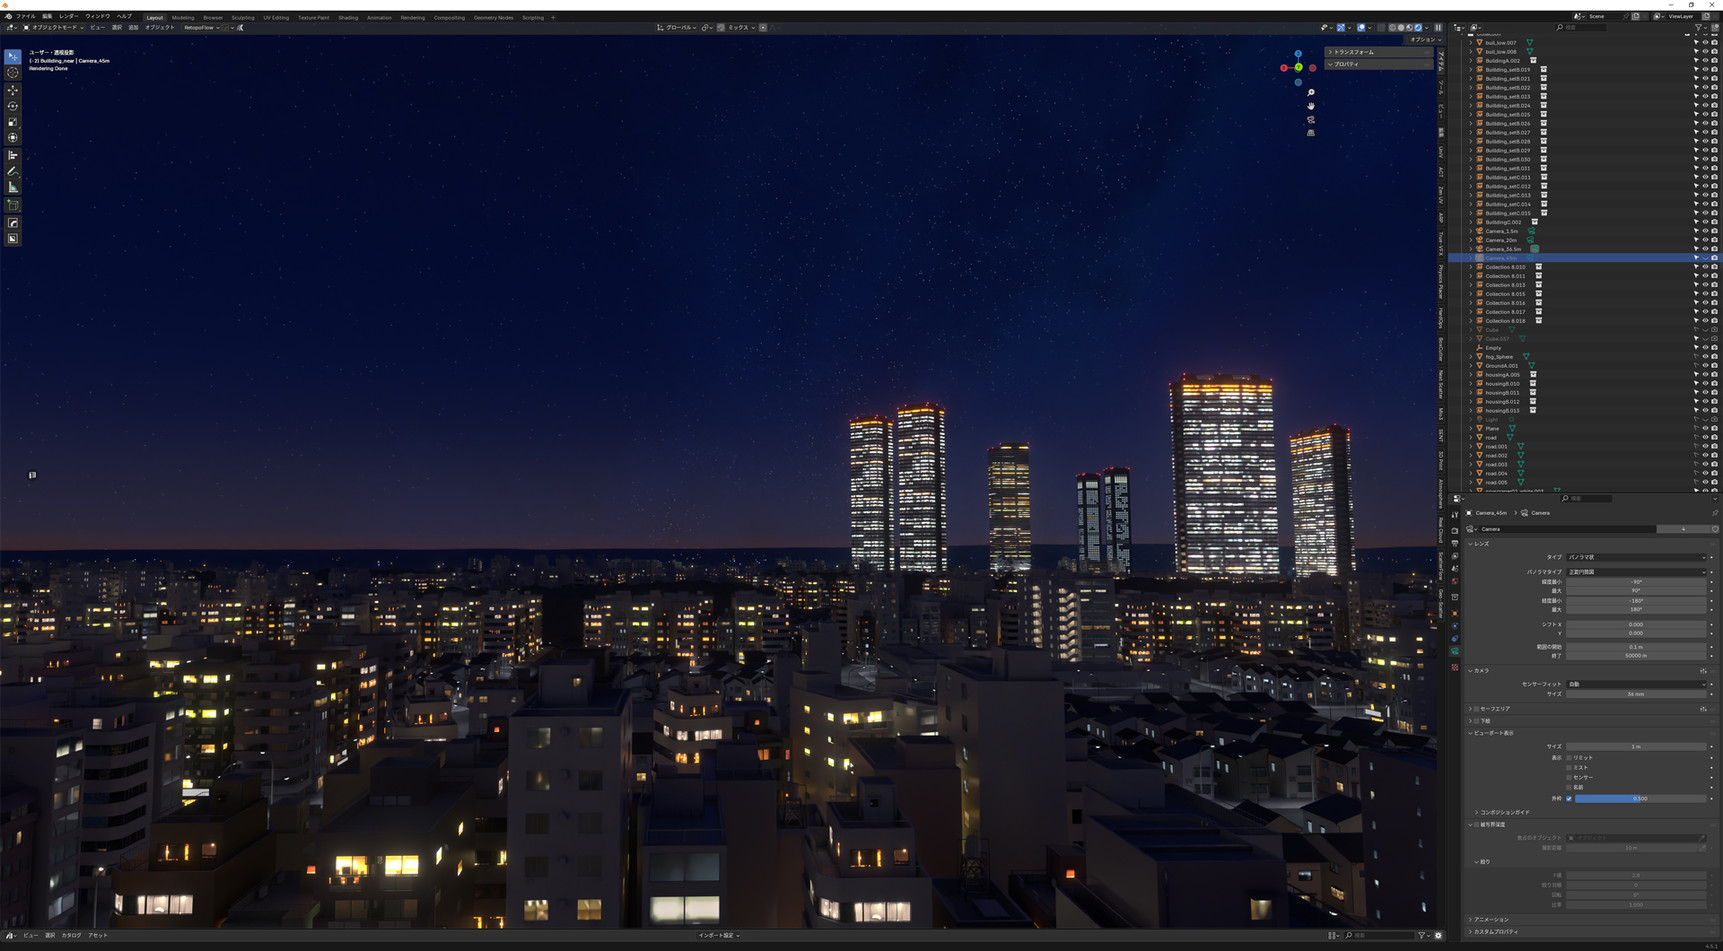
Task: Open the RetopoFlow header button
Action: pyautogui.click(x=201, y=28)
